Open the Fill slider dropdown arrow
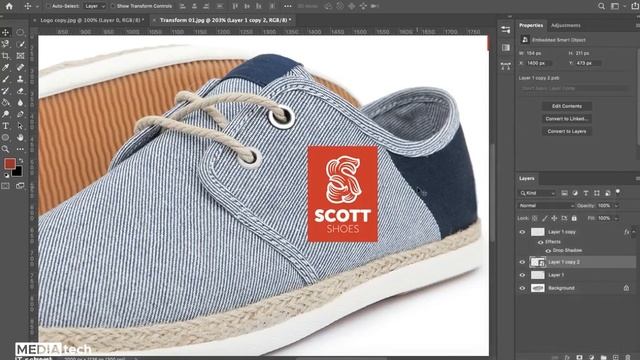The height and width of the screenshot is (360, 640). pyautogui.click(x=616, y=218)
